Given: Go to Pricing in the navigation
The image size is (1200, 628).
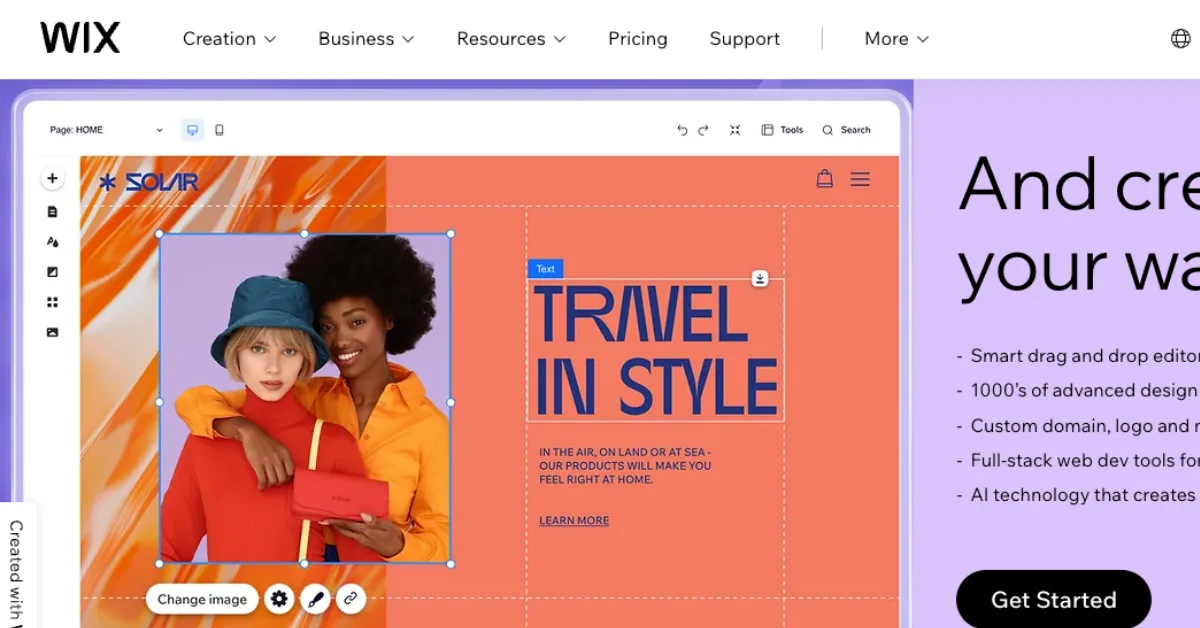Looking at the screenshot, I should (x=637, y=39).
